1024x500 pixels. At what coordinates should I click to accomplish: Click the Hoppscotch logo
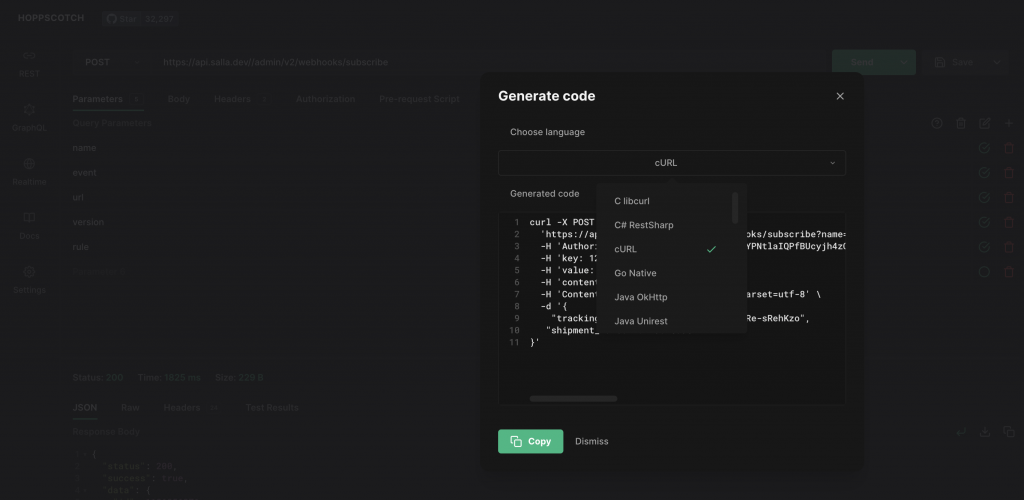click(51, 18)
